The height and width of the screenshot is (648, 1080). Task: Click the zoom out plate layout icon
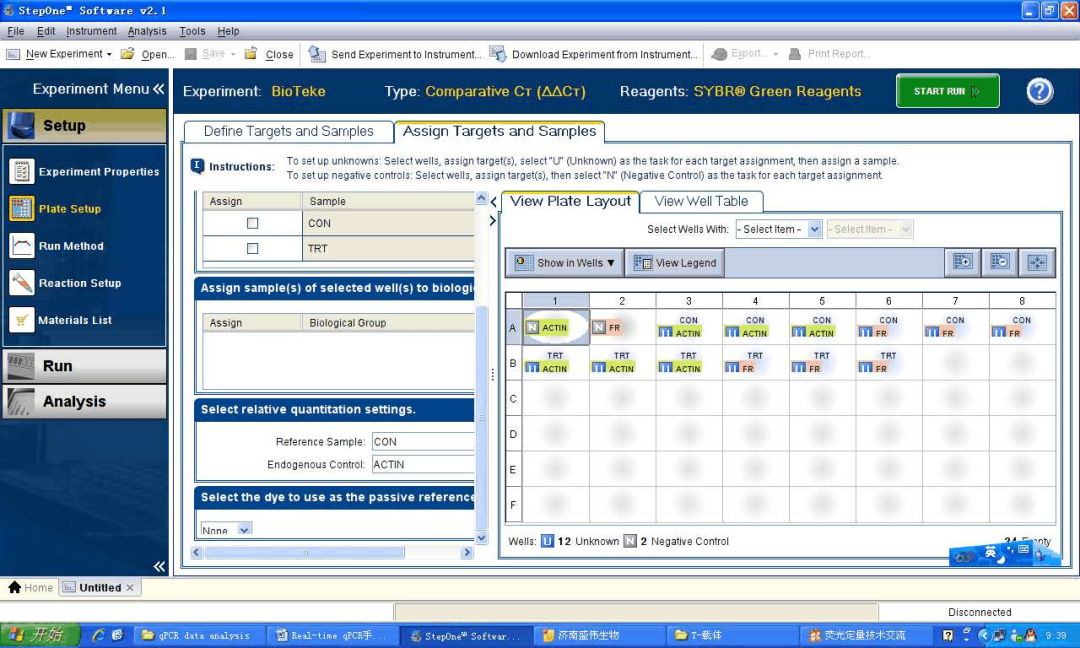tap(999, 262)
